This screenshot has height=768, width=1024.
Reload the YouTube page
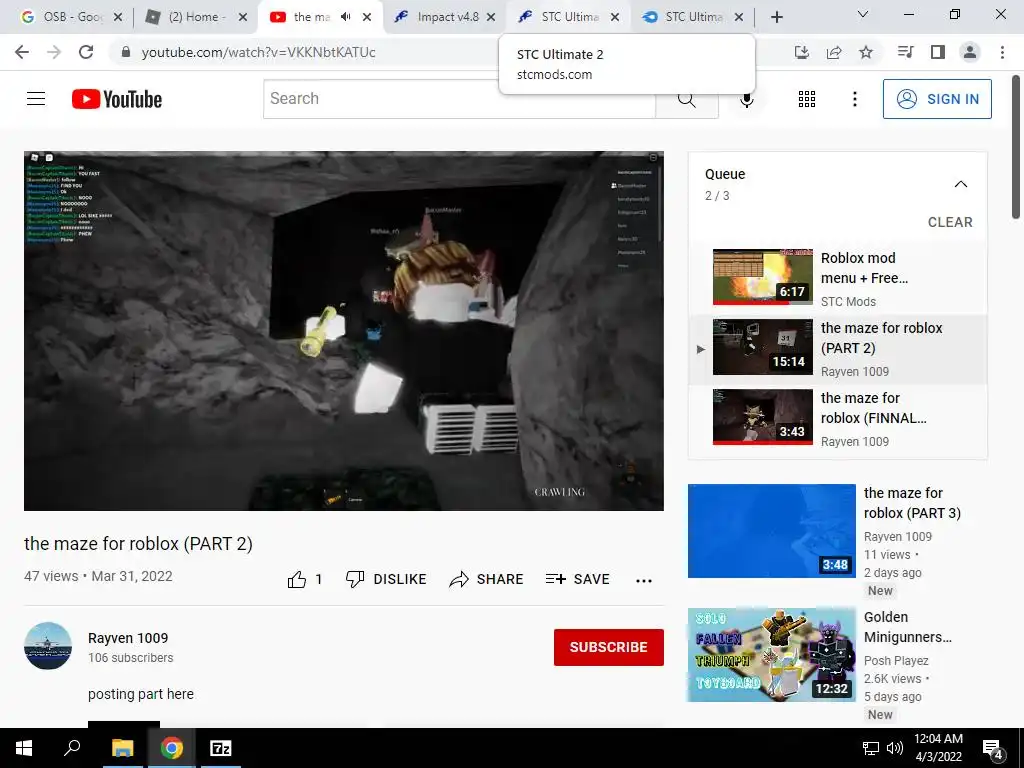point(86,52)
